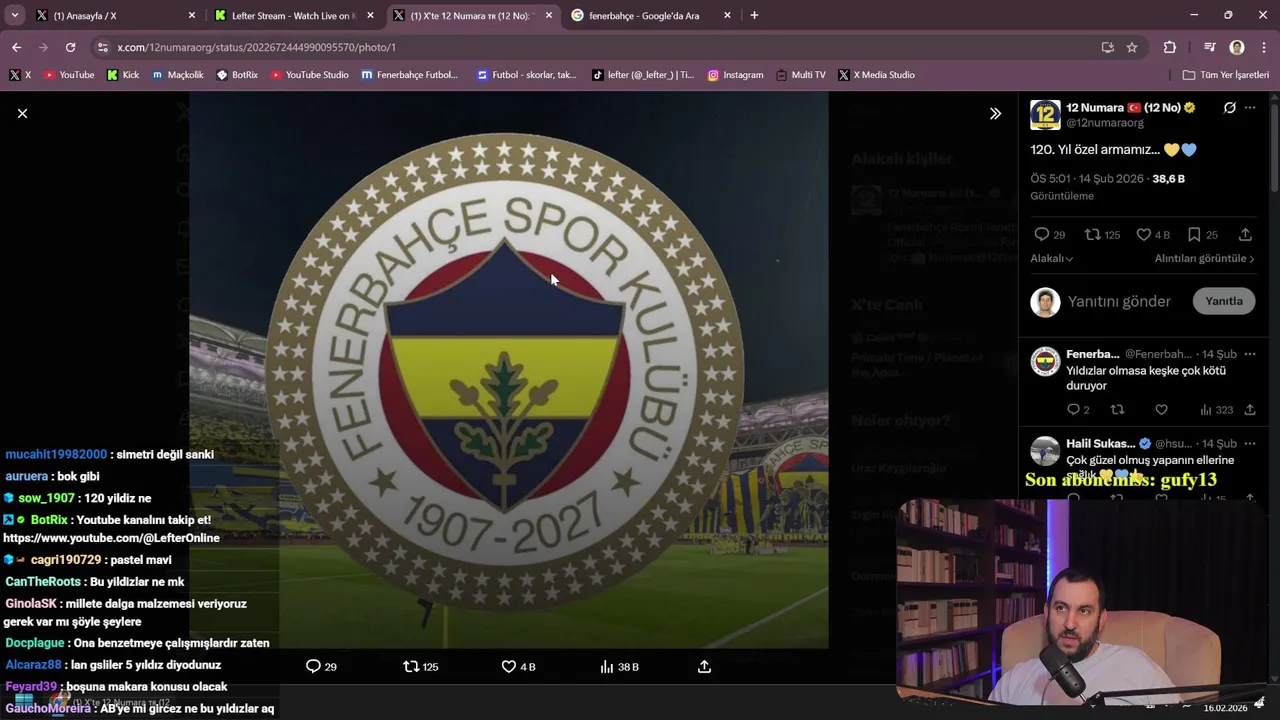Image resolution: width=1280 pixels, height=720 pixels.
Task: Open more options on Fenerba... reply
Action: [x=1250, y=354]
